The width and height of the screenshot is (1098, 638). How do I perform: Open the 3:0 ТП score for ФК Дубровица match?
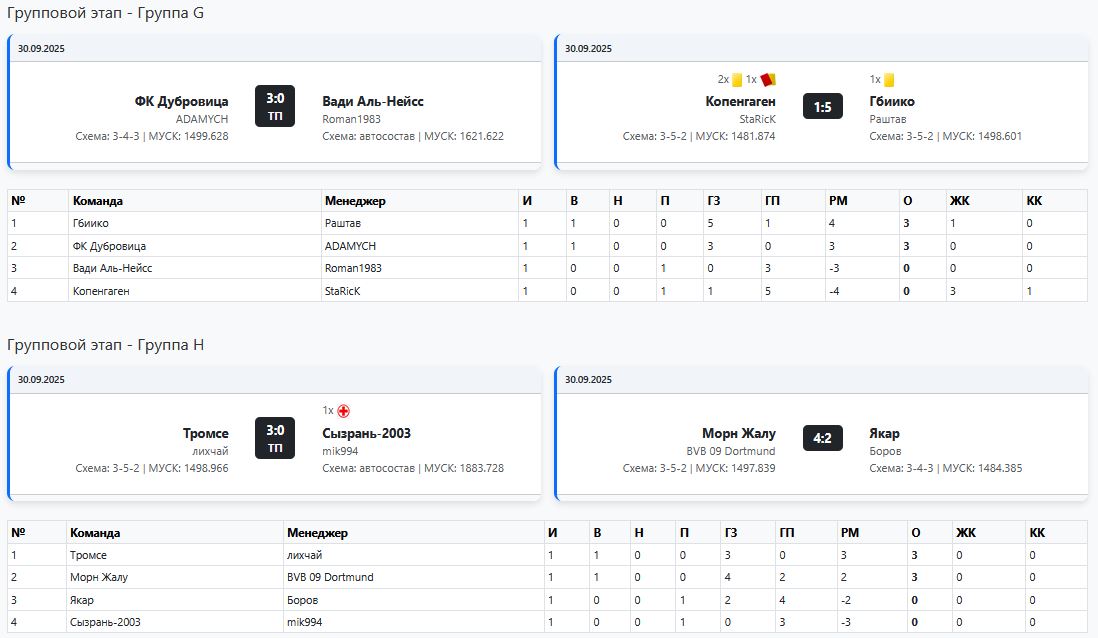(x=275, y=105)
